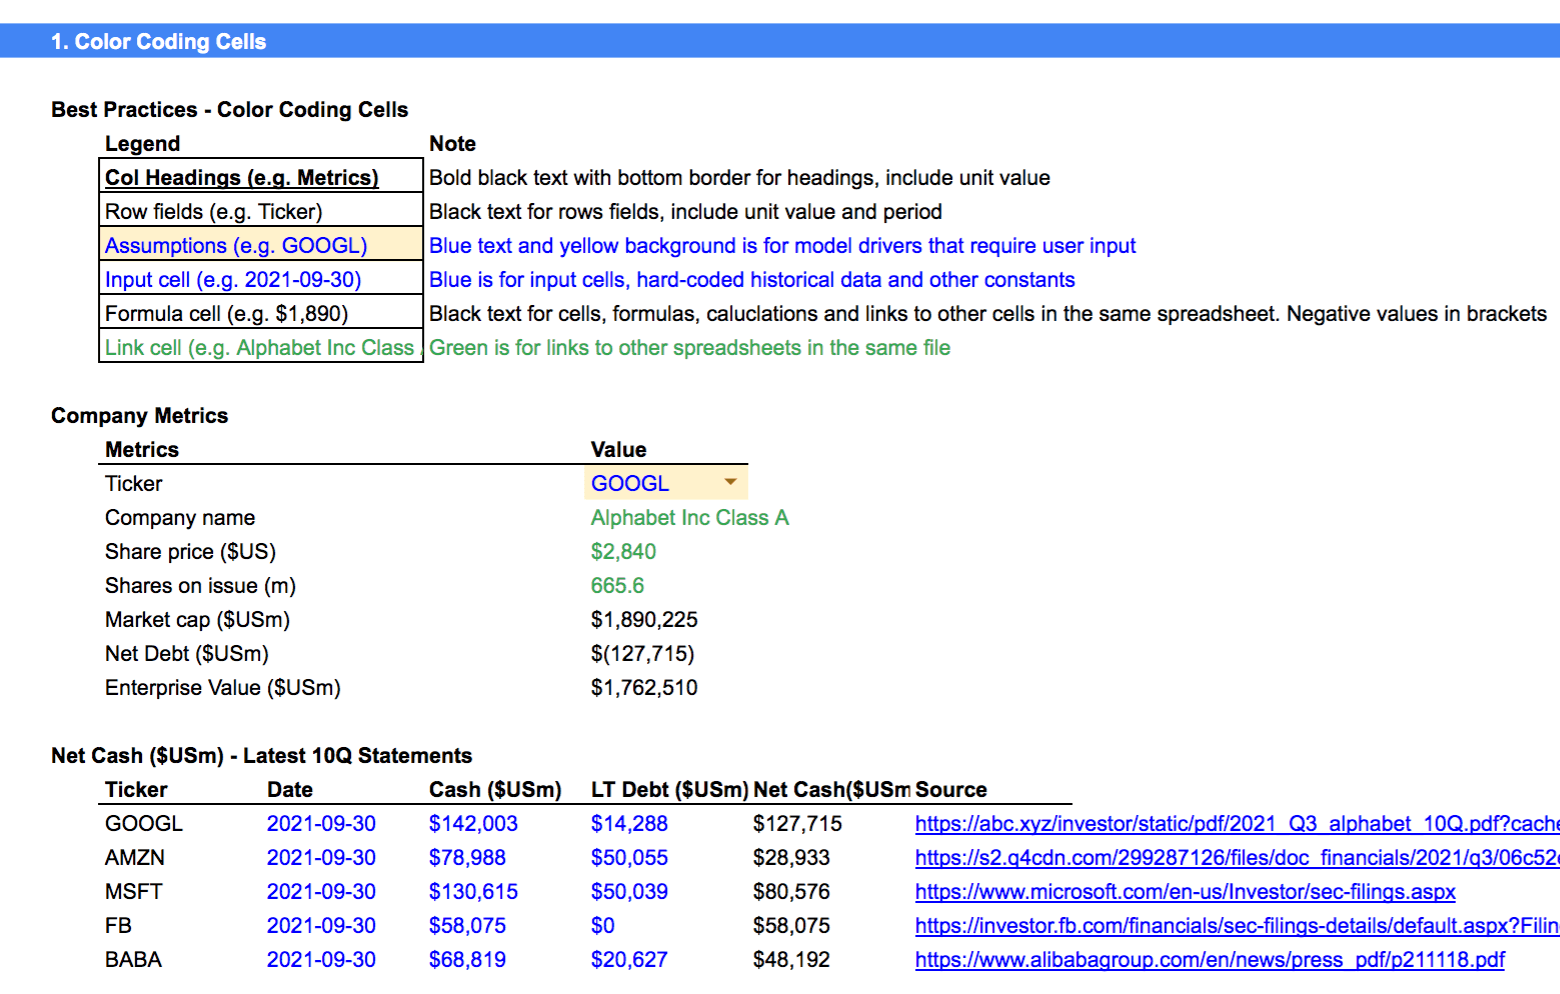Select the FB ticker cell in the table

[x=118, y=926]
